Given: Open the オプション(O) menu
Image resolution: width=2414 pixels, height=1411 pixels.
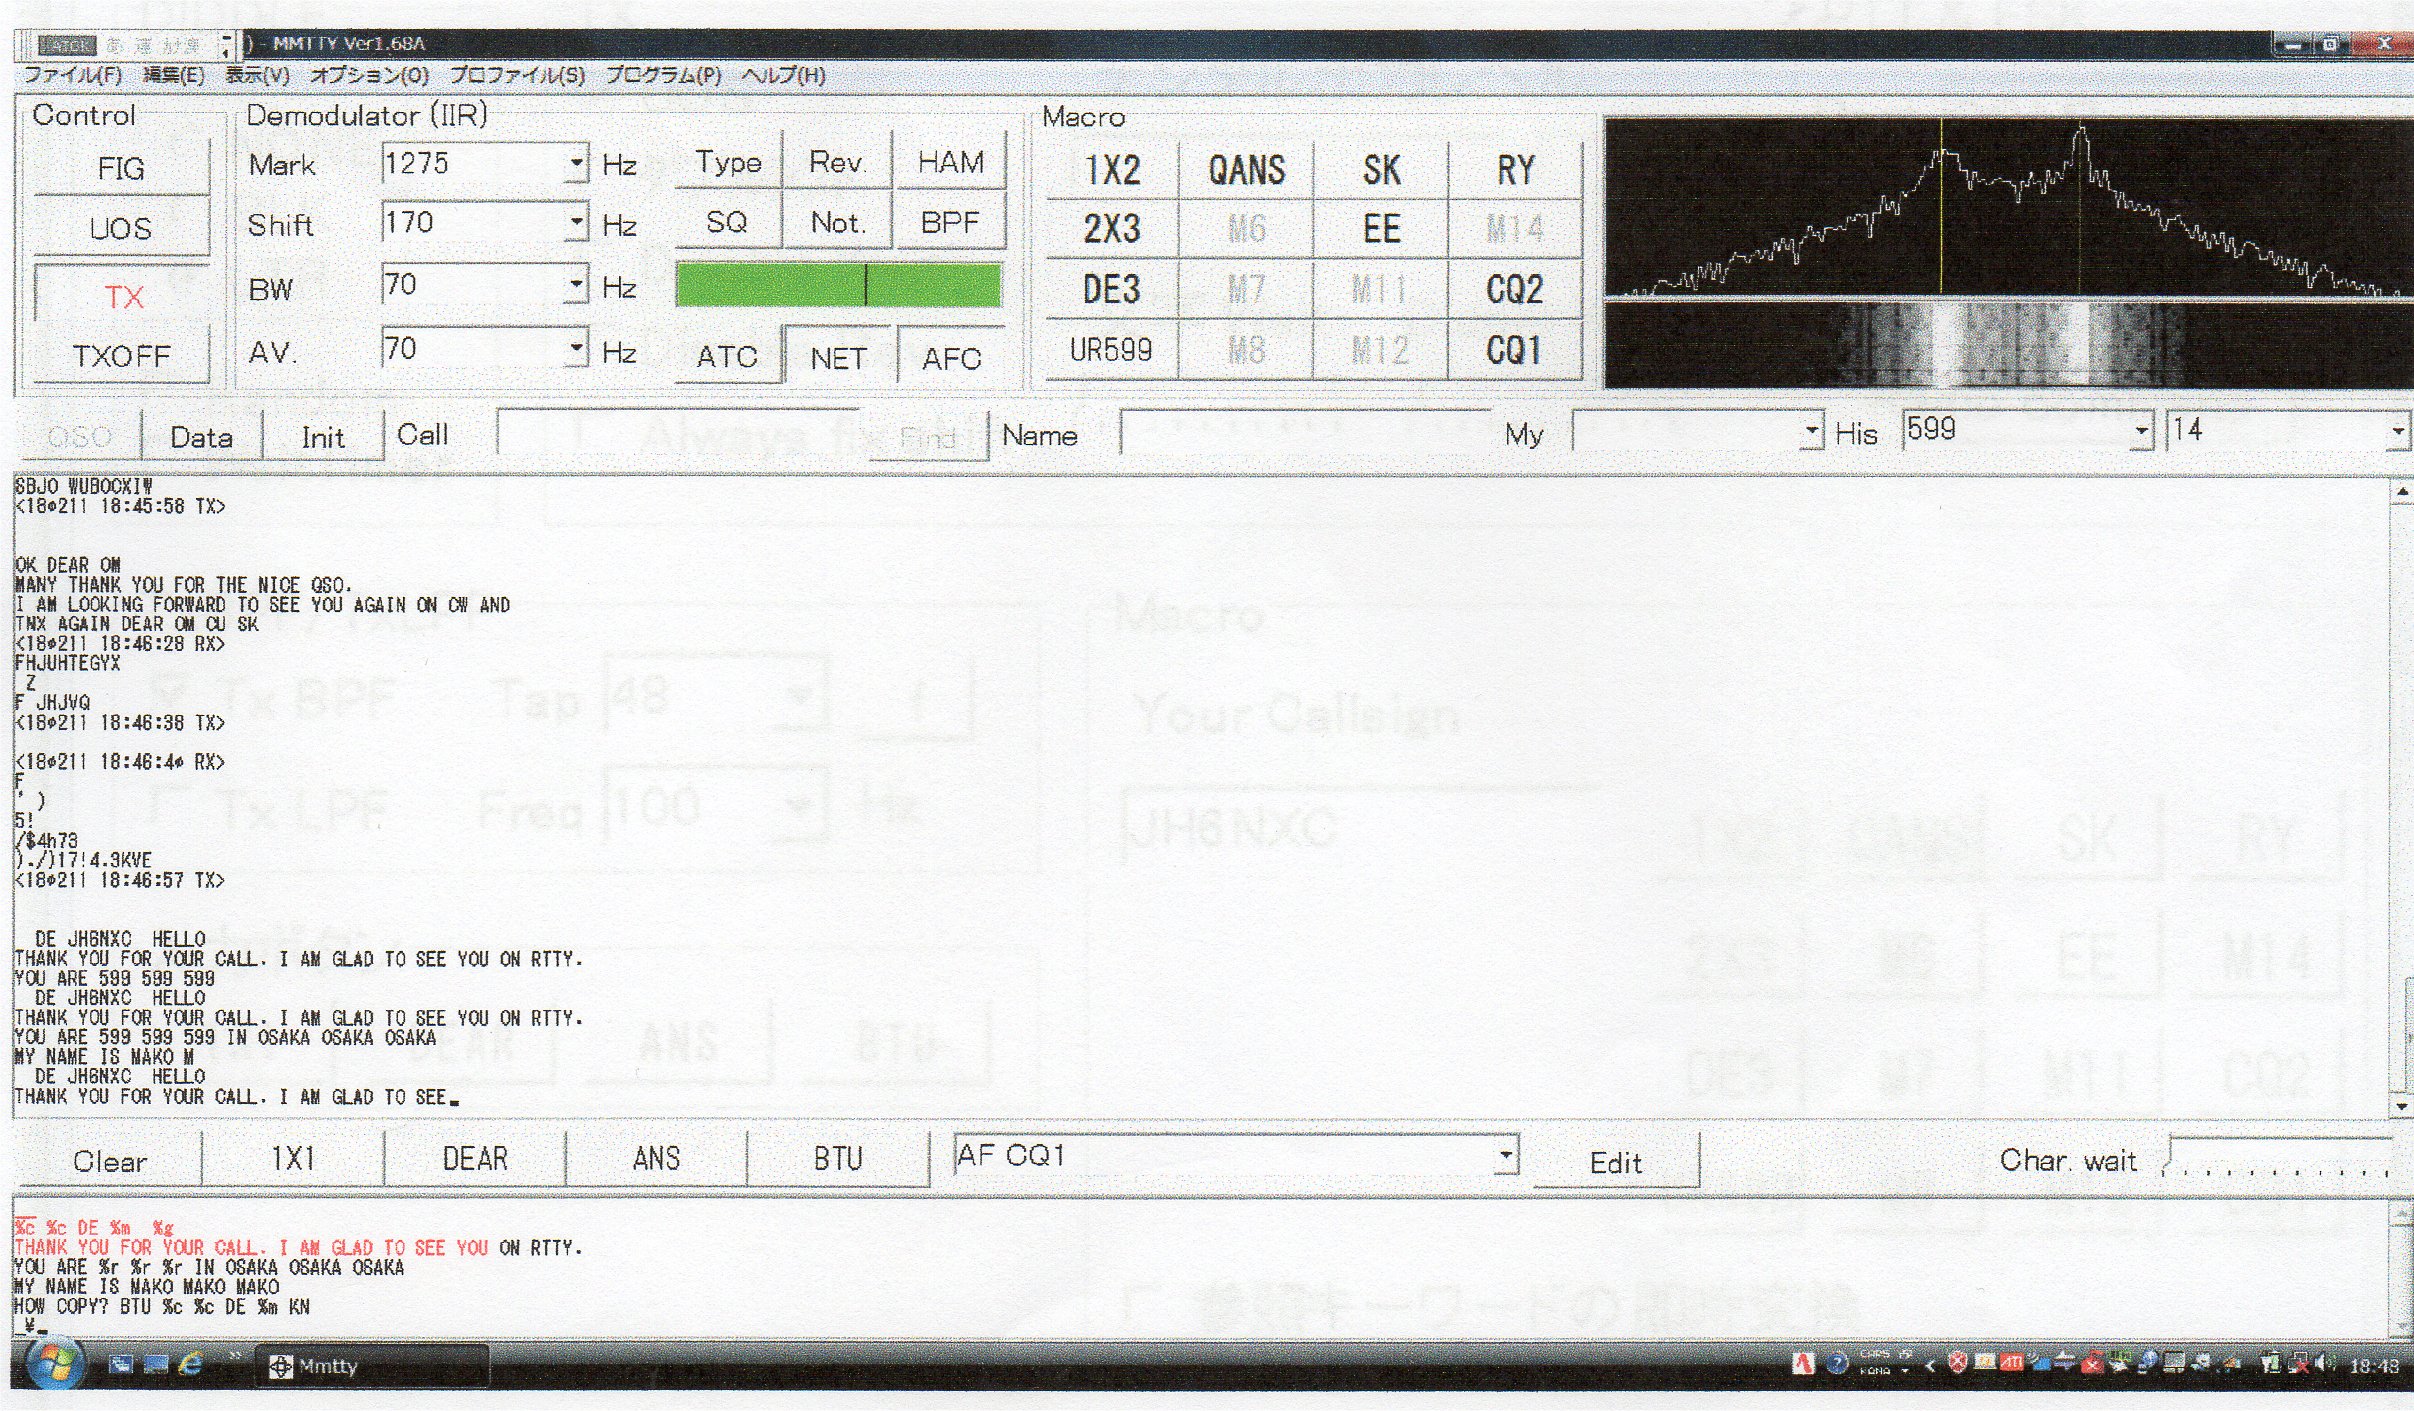Looking at the screenshot, I should pyautogui.click(x=369, y=75).
